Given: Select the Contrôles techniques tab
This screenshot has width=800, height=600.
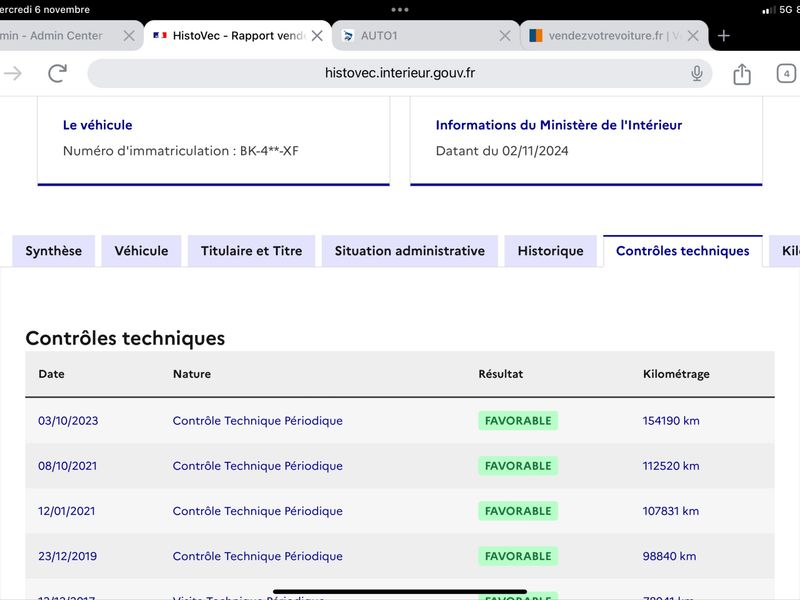Looking at the screenshot, I should tap(683, 251).
